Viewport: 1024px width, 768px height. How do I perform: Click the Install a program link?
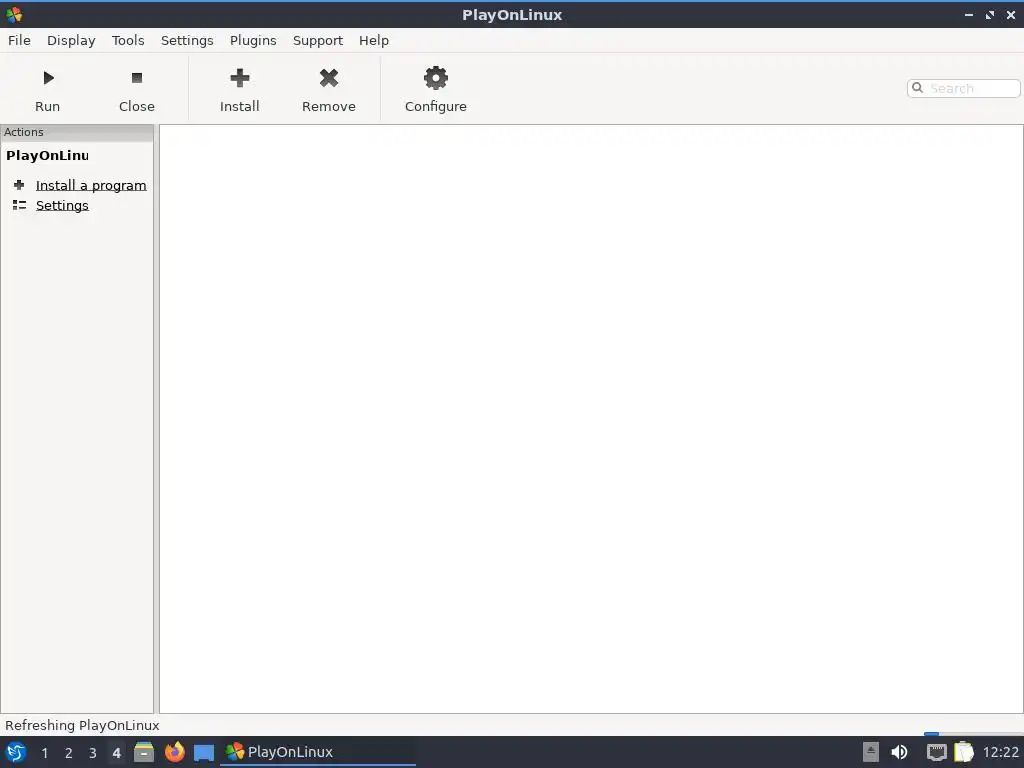coord(91,185)
